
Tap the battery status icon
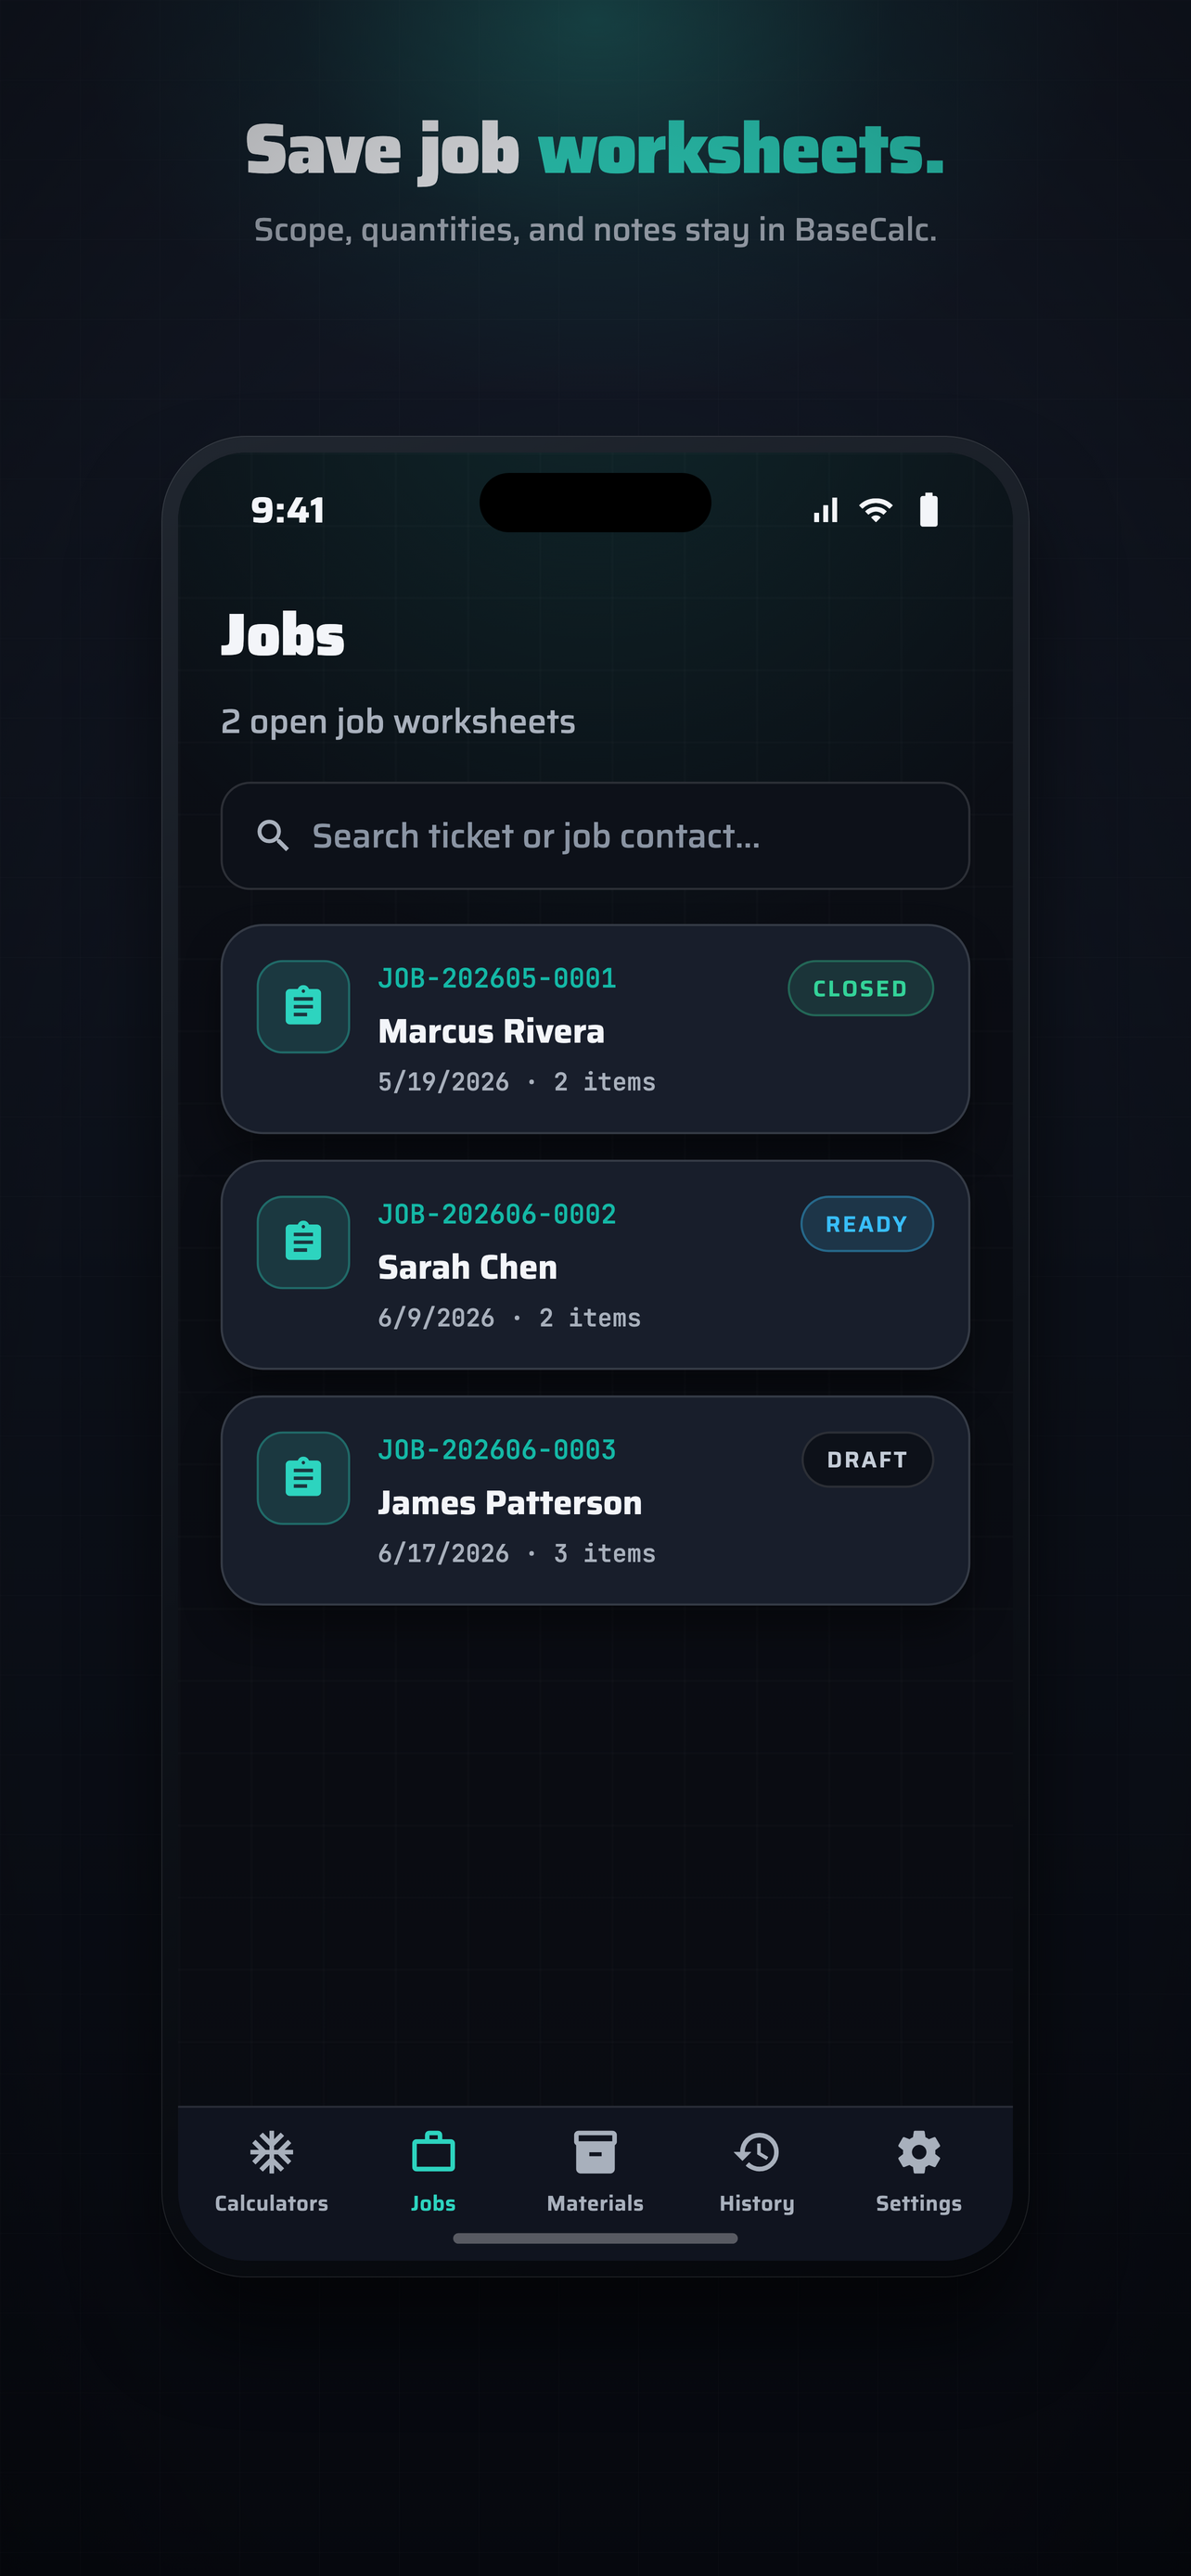[929, 510]
